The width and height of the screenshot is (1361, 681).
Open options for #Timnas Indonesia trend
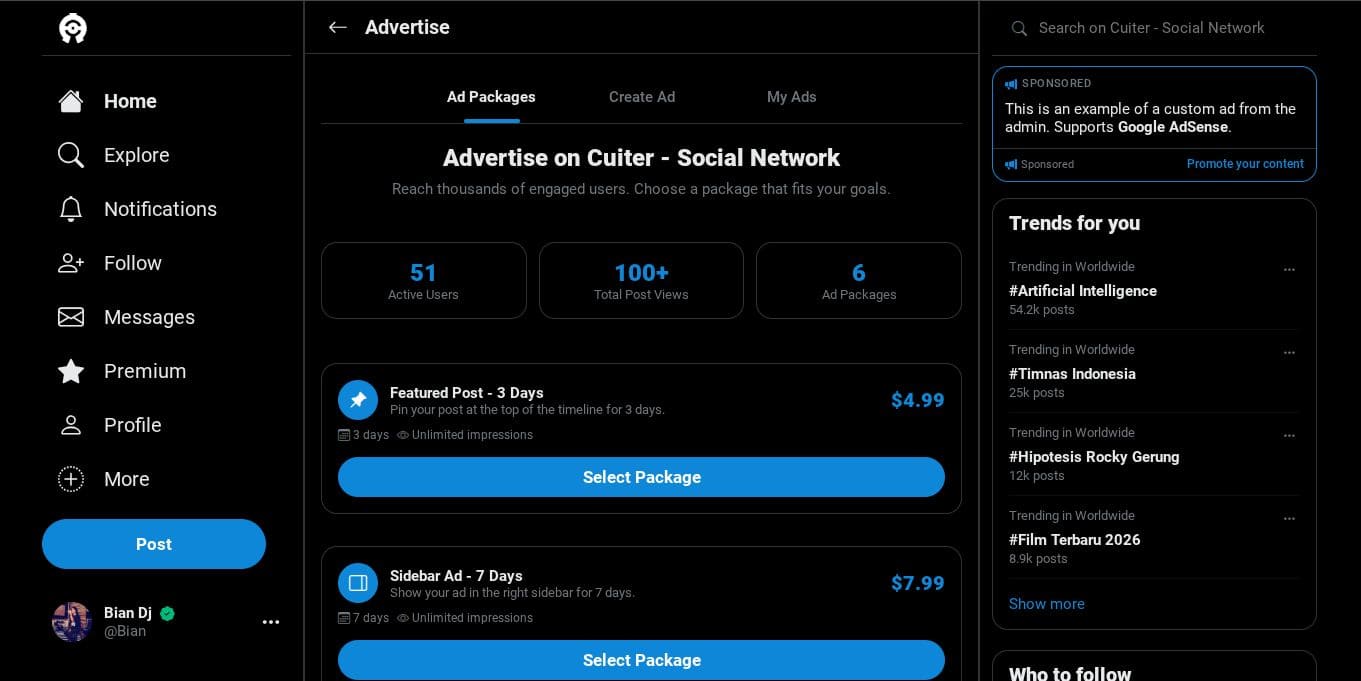(x=1289, y=352)
